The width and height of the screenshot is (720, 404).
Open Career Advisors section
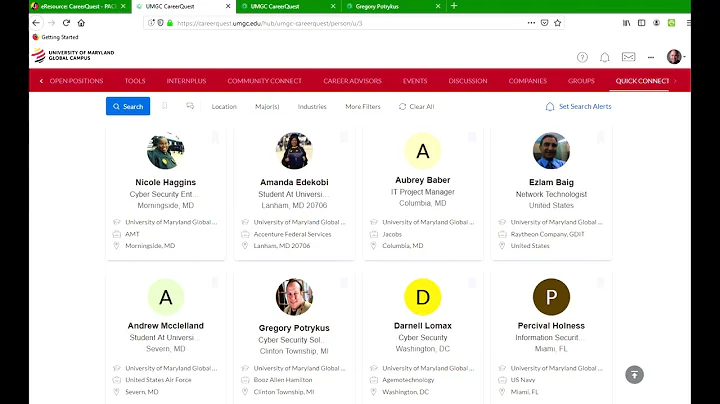pyautogui.click(x=352, y=81)
